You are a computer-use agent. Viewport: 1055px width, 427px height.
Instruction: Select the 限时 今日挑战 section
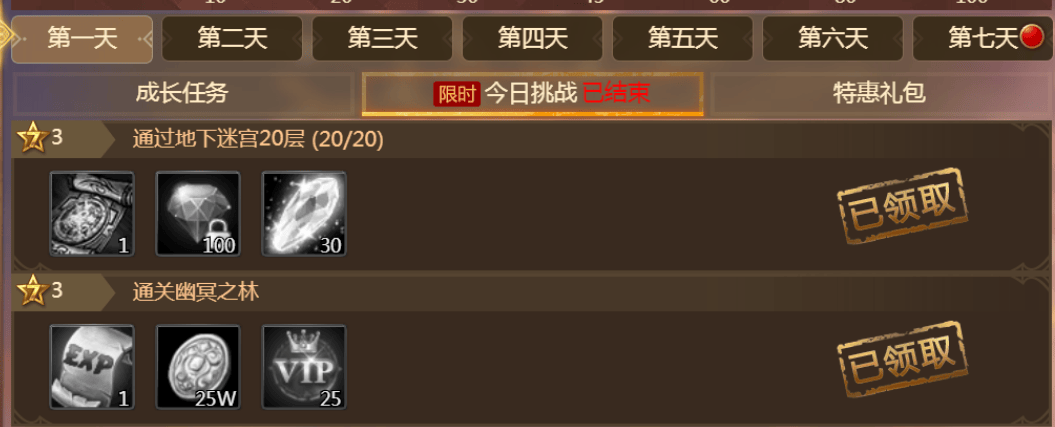click(533, 94)
